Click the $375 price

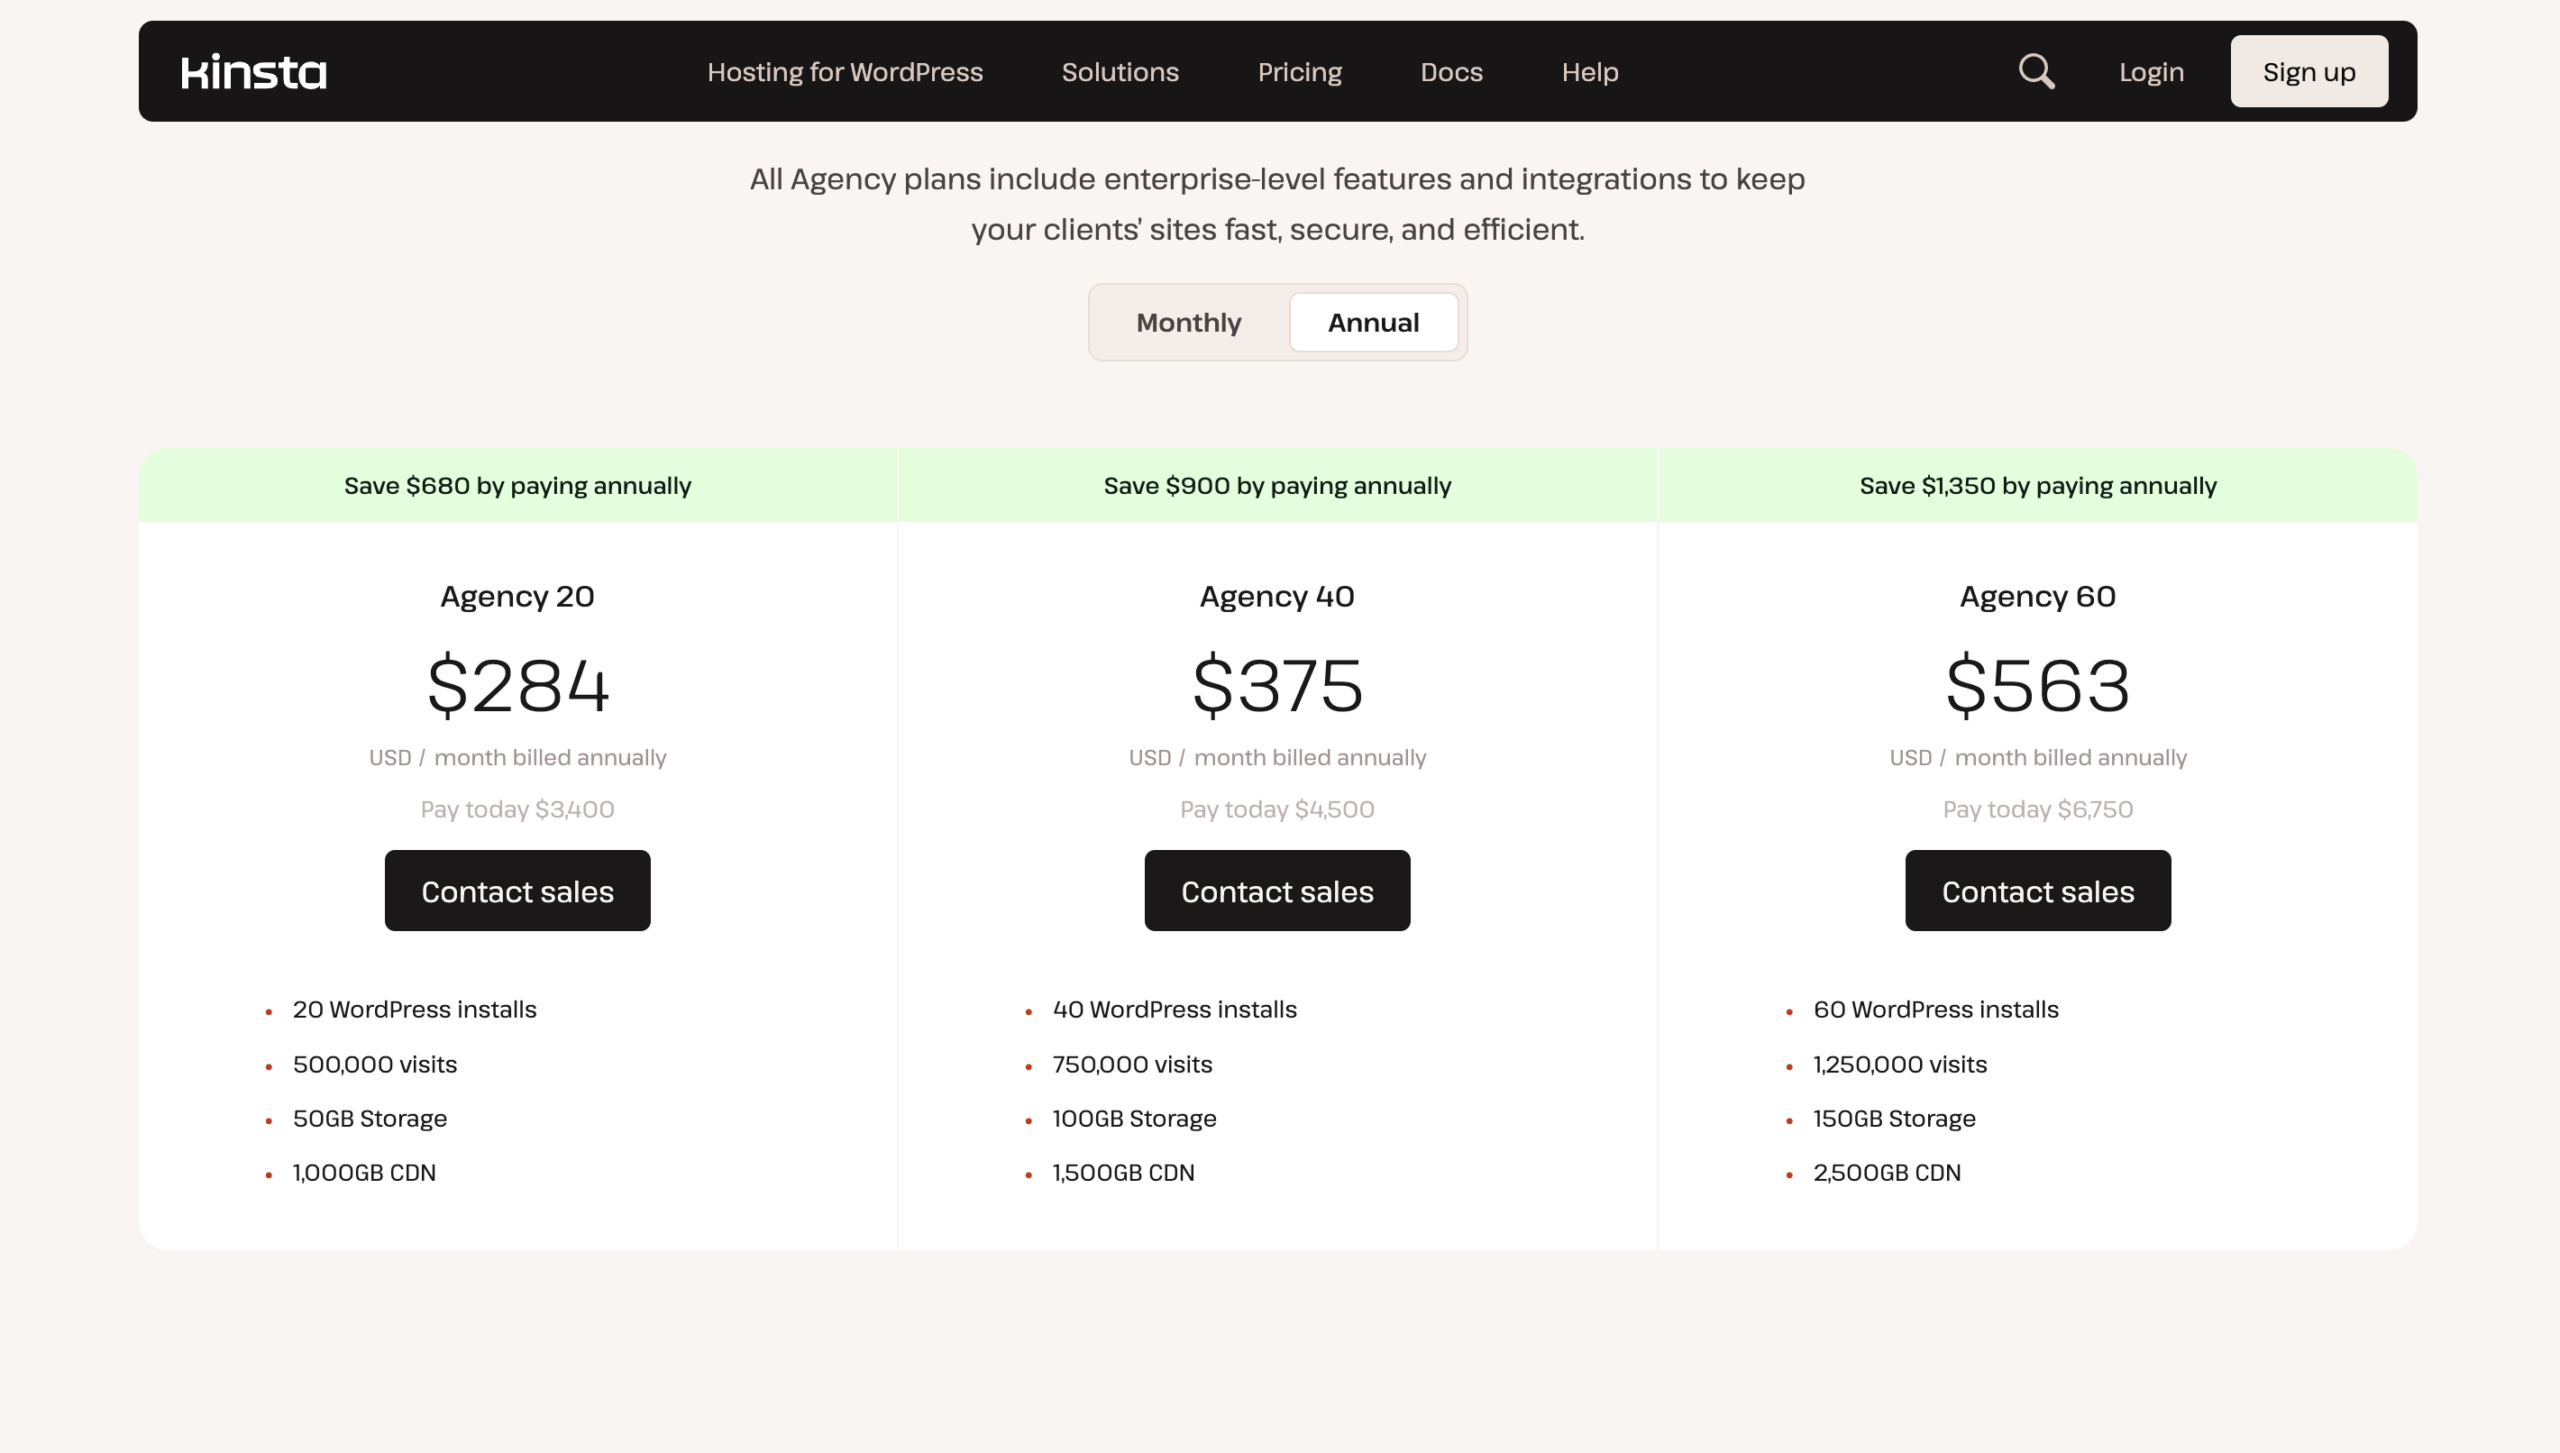(x=1278, y=686)
